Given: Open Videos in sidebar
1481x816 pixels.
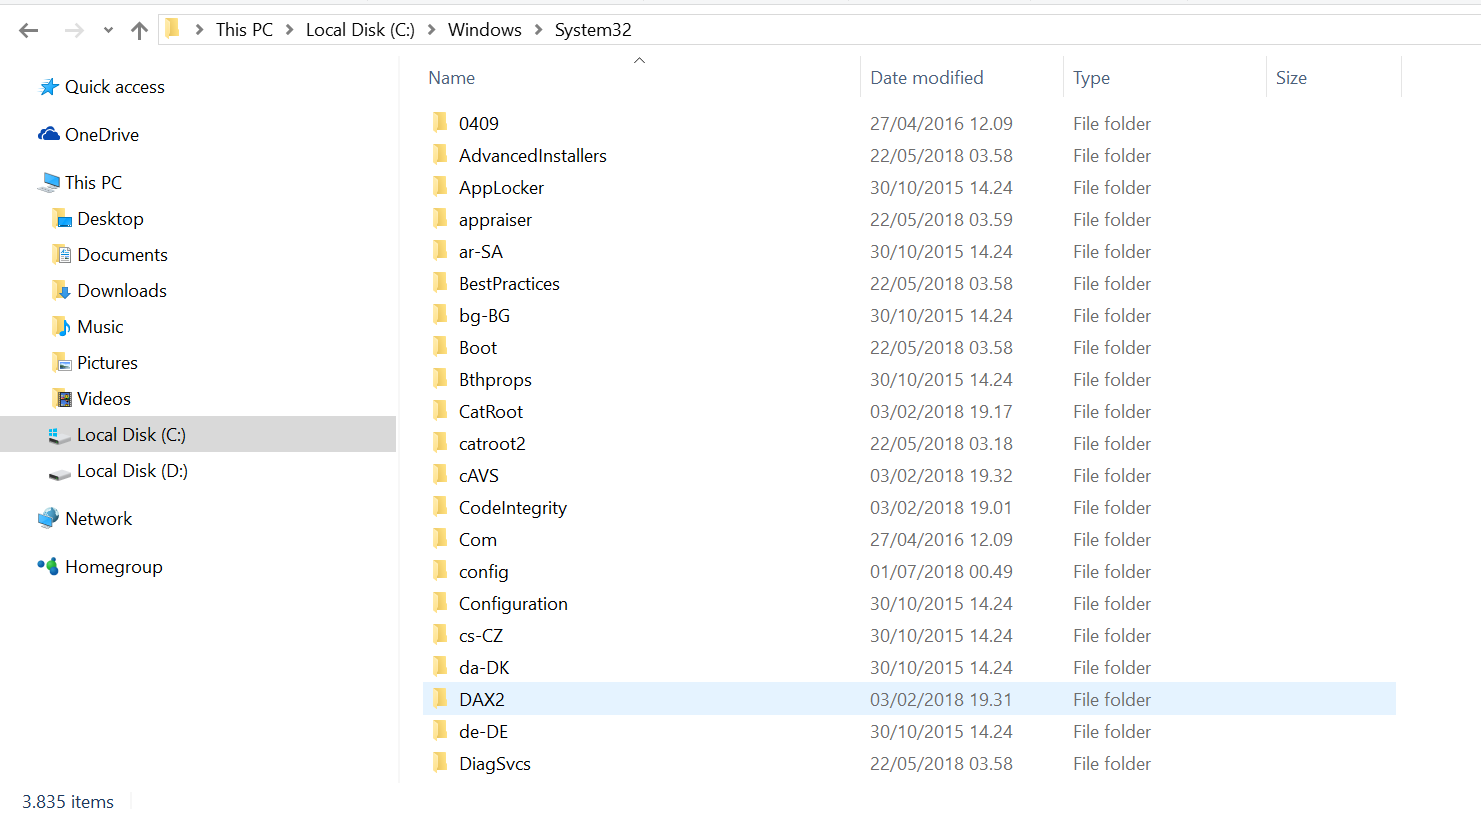Looking at the screenshot, I should [104, 399].
